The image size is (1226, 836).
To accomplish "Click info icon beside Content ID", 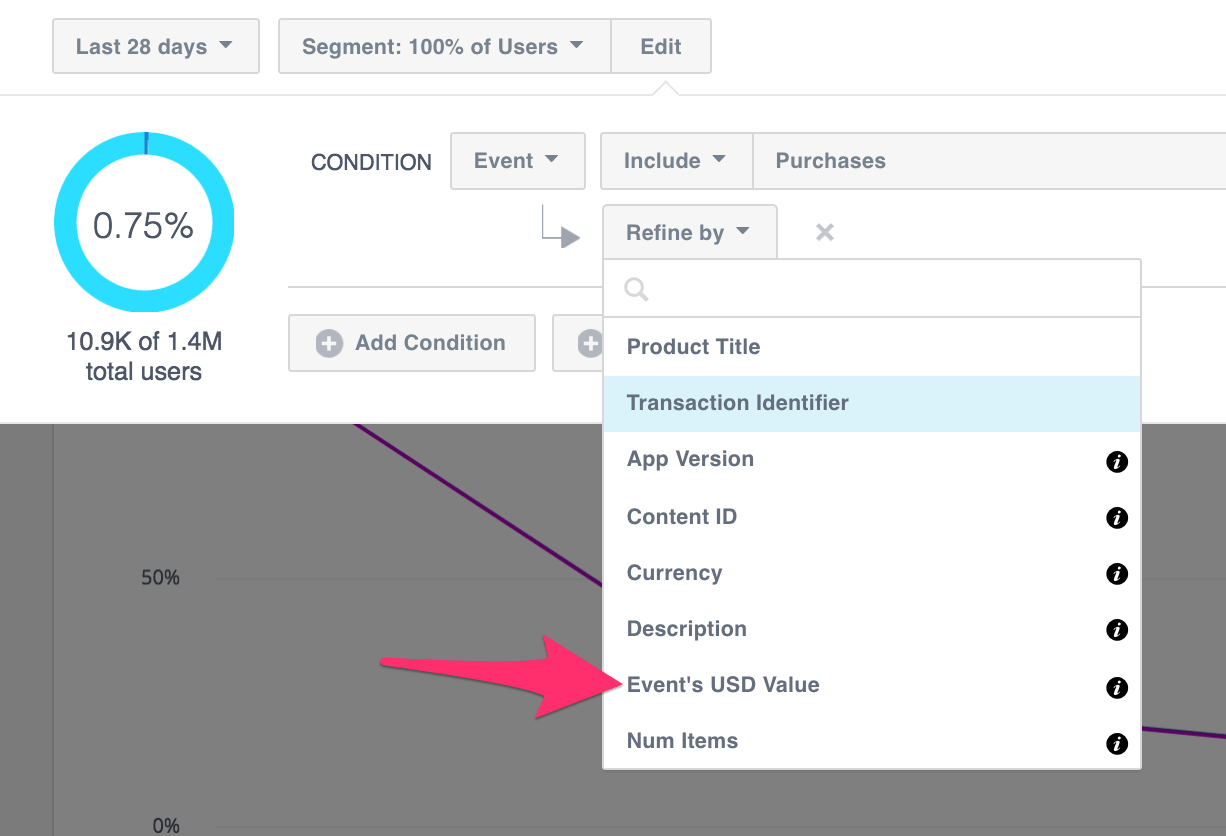I will tap(1117, 518).
